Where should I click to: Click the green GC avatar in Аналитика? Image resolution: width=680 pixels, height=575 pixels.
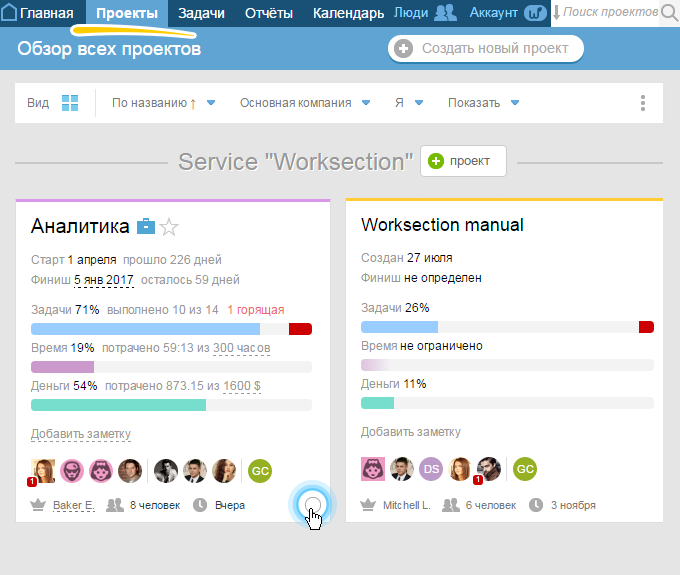pos(260,471)
